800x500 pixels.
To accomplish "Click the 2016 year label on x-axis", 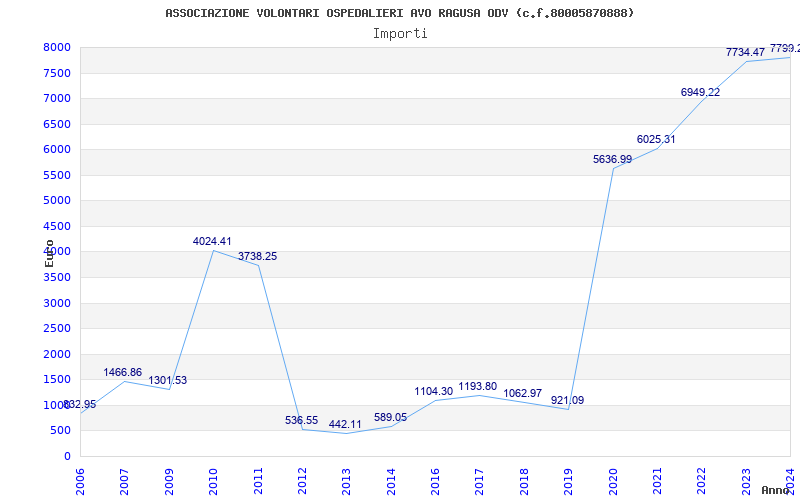I will click(x=435, y=482).
